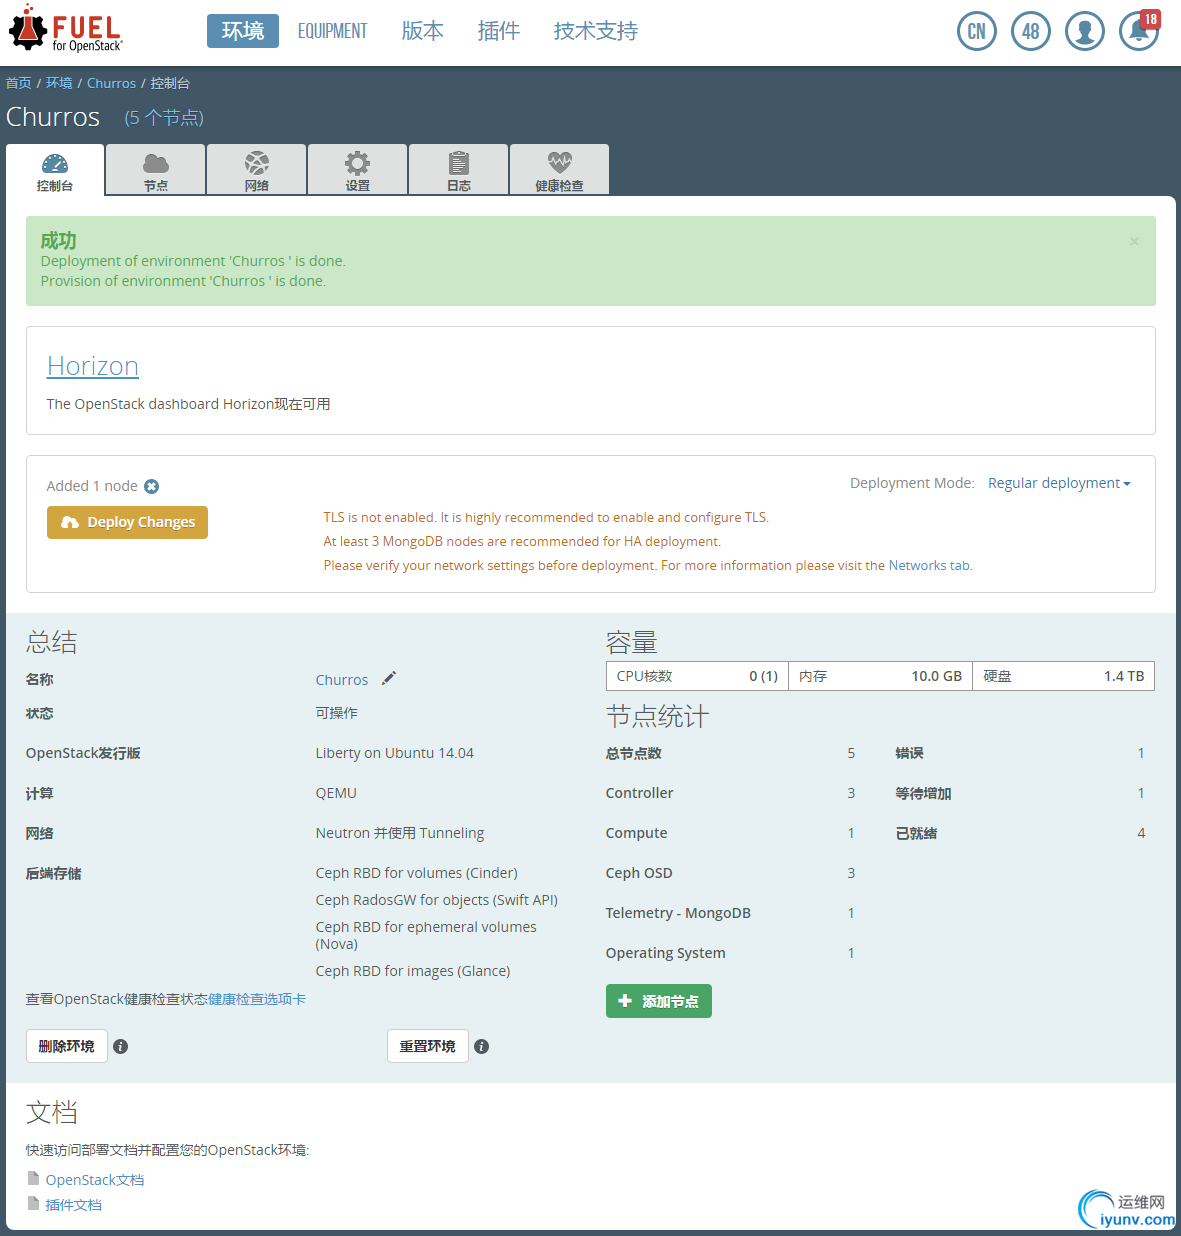Image resolution: width=1181 pixels, height=1236 pixels.
Task: Switch to the 日志 logs tab
Action: coord(459,170)
